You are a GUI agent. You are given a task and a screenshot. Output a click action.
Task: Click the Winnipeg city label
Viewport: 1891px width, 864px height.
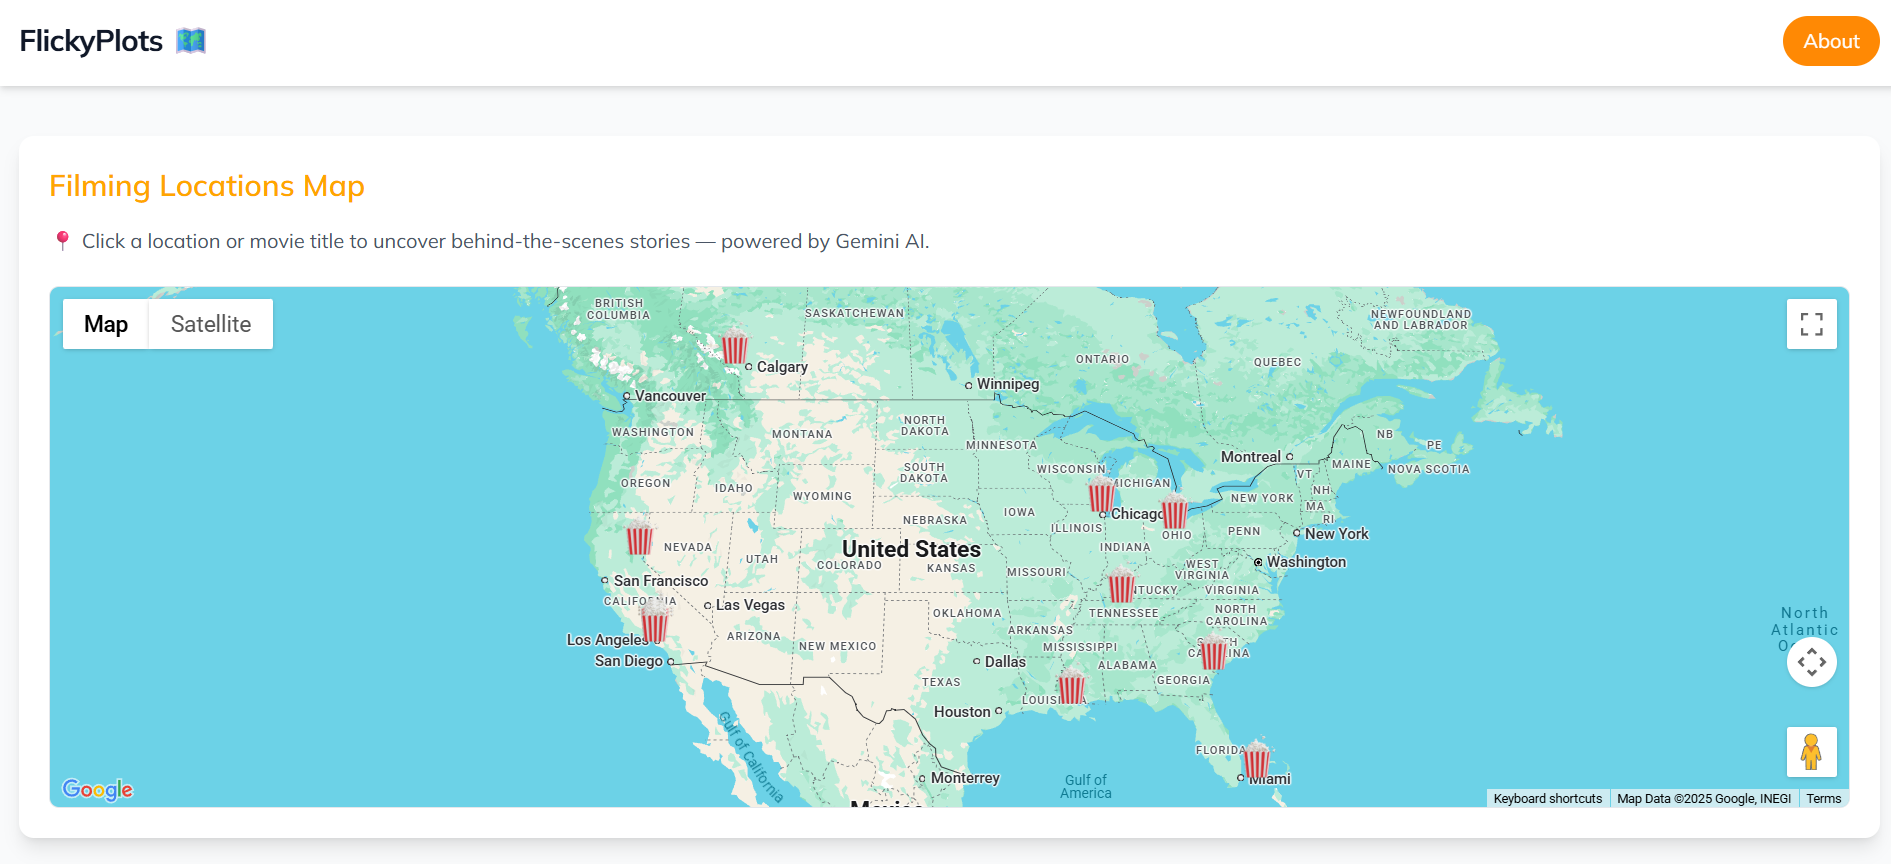pos(1008,384)
